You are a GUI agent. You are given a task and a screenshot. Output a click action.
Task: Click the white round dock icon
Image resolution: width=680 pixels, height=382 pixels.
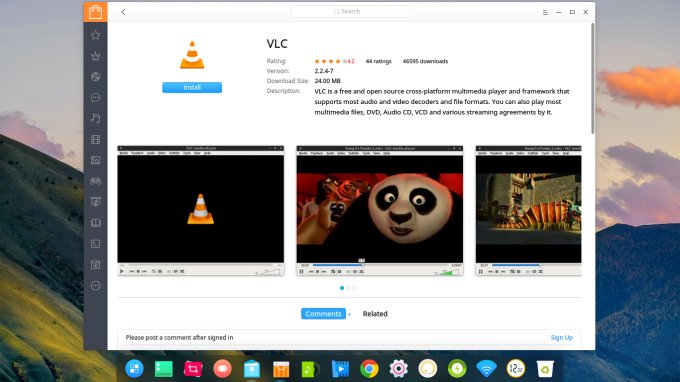click(x=428, y=369)
